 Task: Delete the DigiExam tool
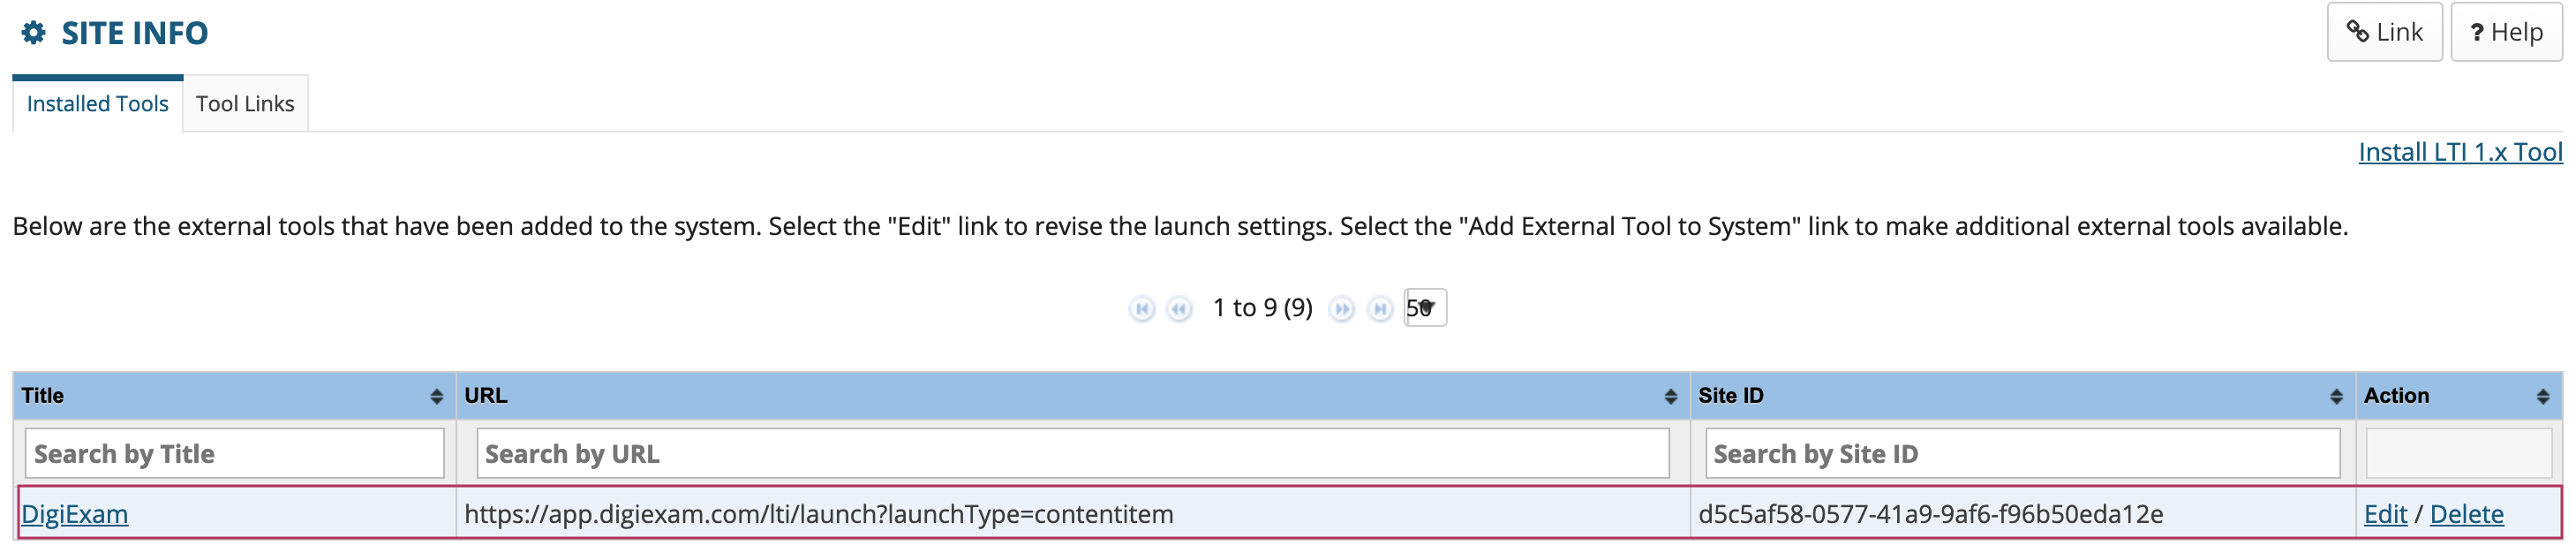[x=2466, y=514]
